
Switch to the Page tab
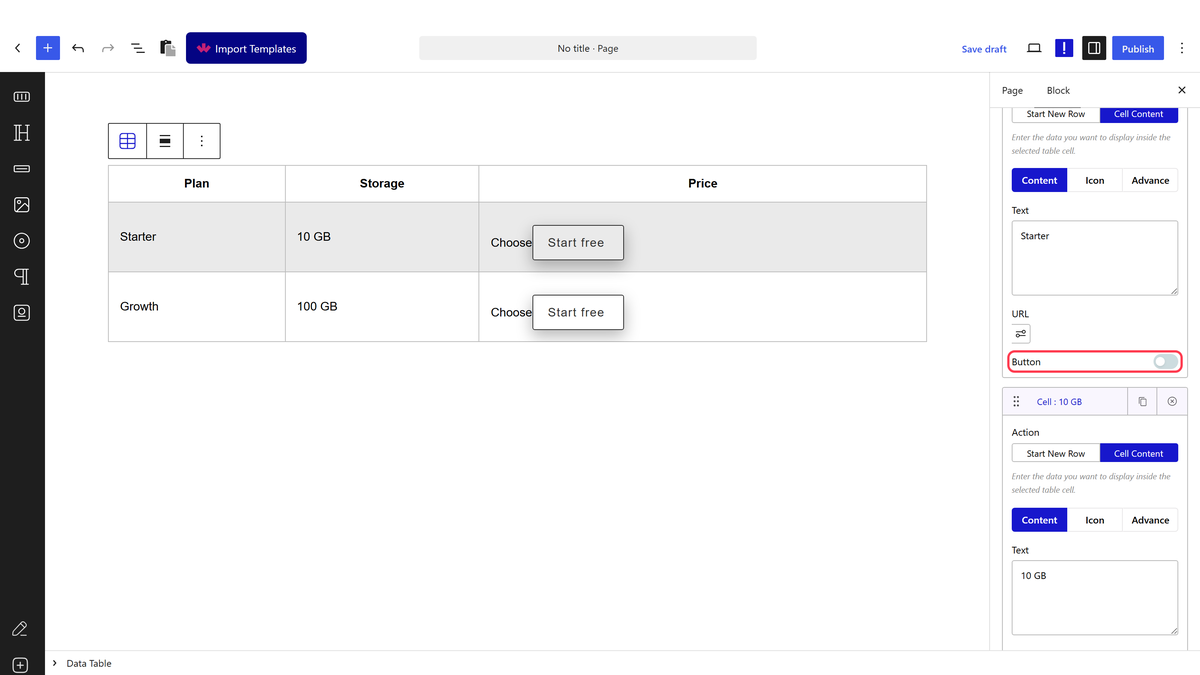1012,90
